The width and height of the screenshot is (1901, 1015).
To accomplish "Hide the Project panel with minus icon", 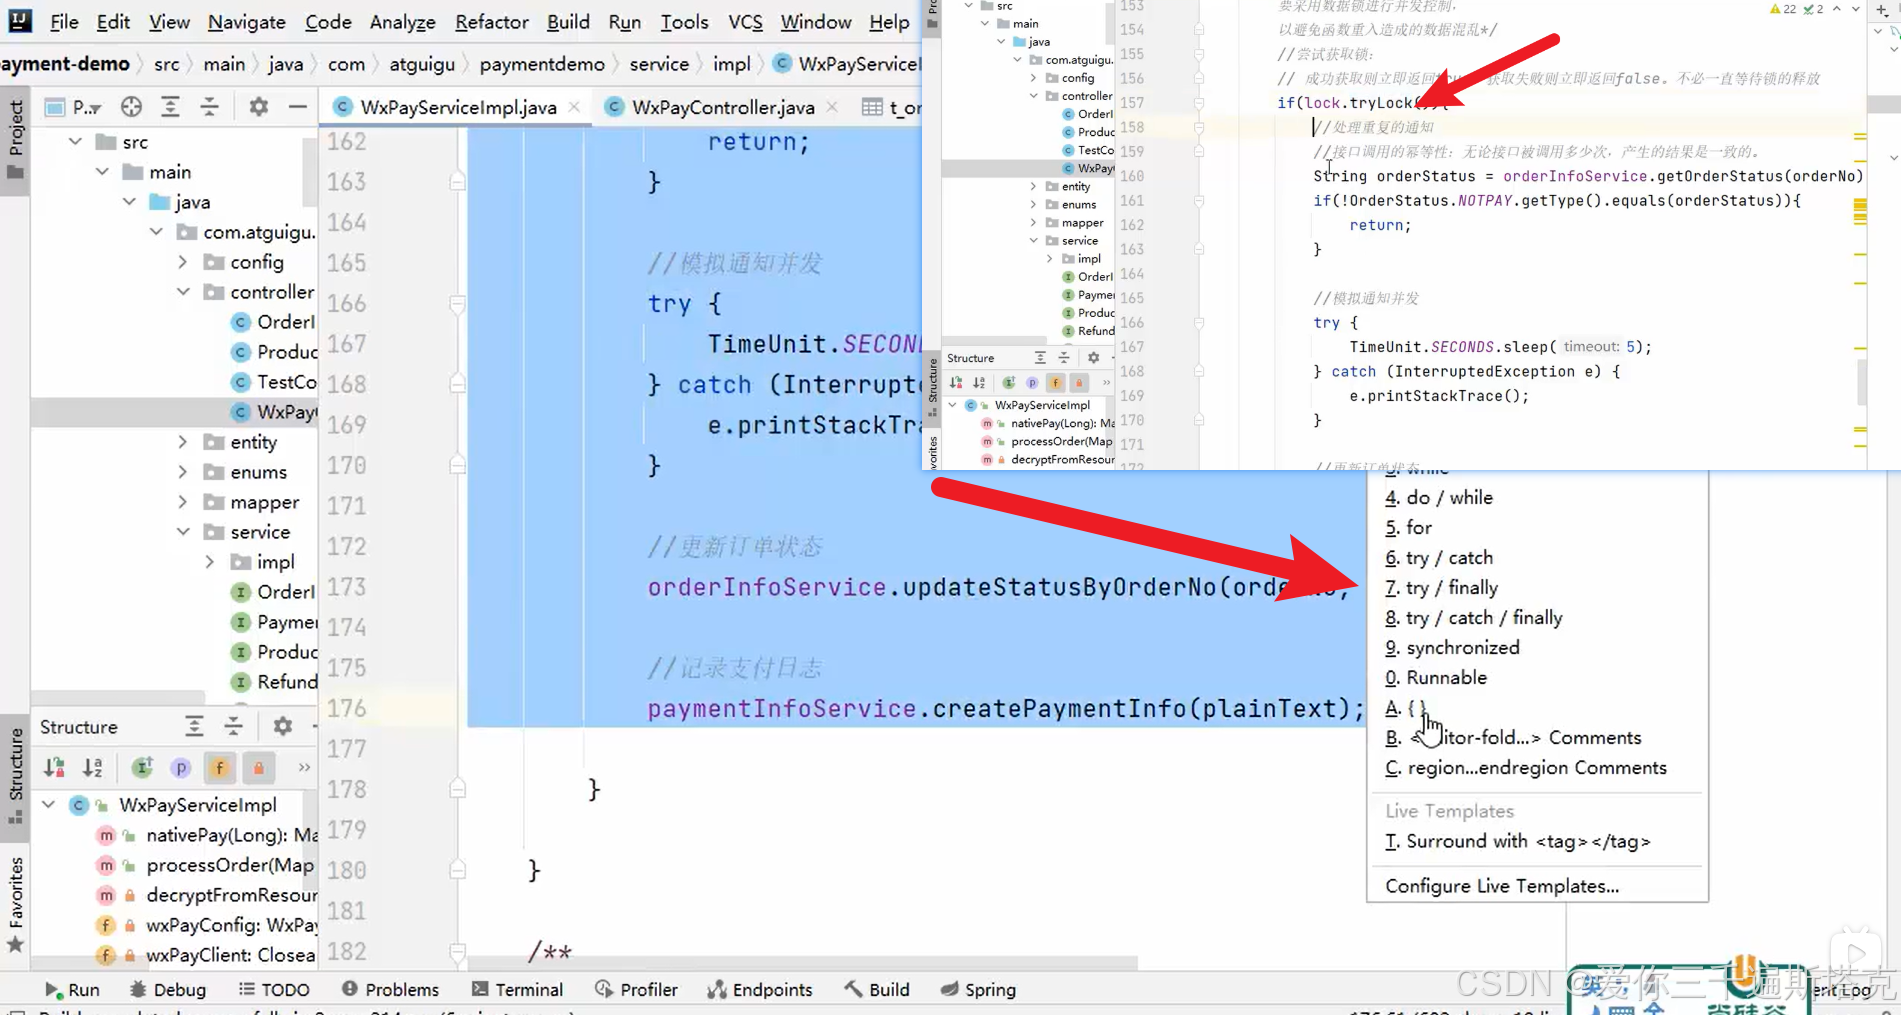I will 297,106.
